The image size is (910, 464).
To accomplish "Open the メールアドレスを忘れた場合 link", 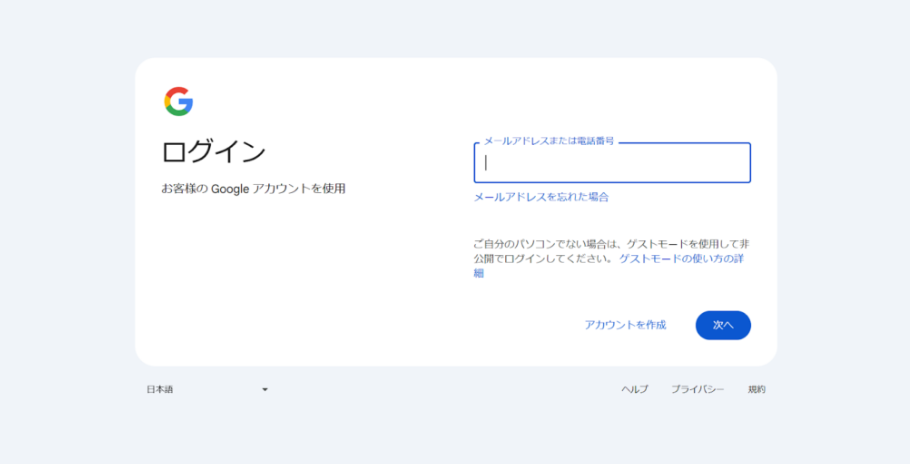I will (x=541, y=197).
